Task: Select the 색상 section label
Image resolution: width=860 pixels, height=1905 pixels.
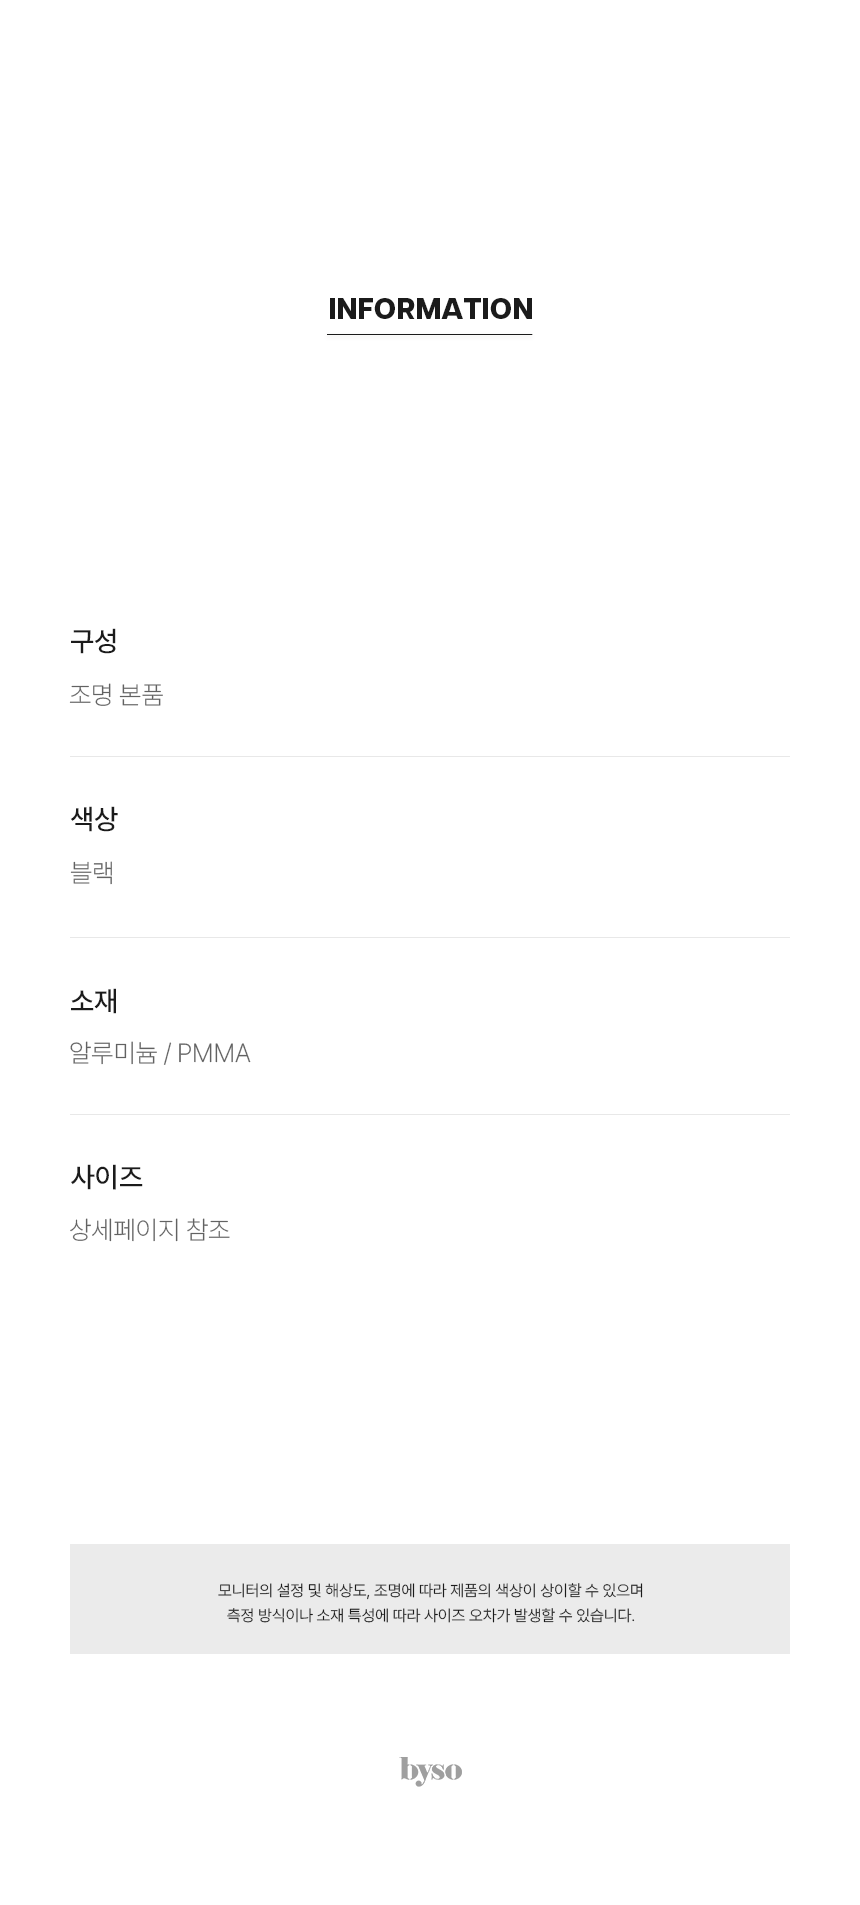Action: pyautogui.click(x=94, y=819)
